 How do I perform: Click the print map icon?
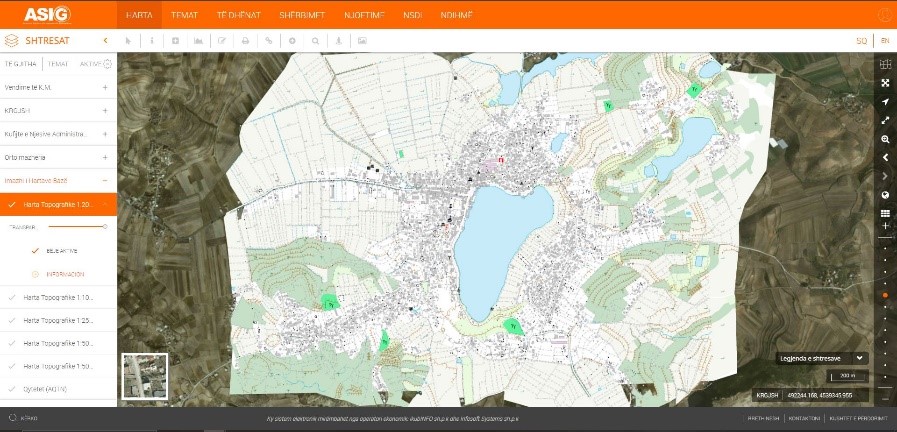pyautogui.click(x=245, y=41)
